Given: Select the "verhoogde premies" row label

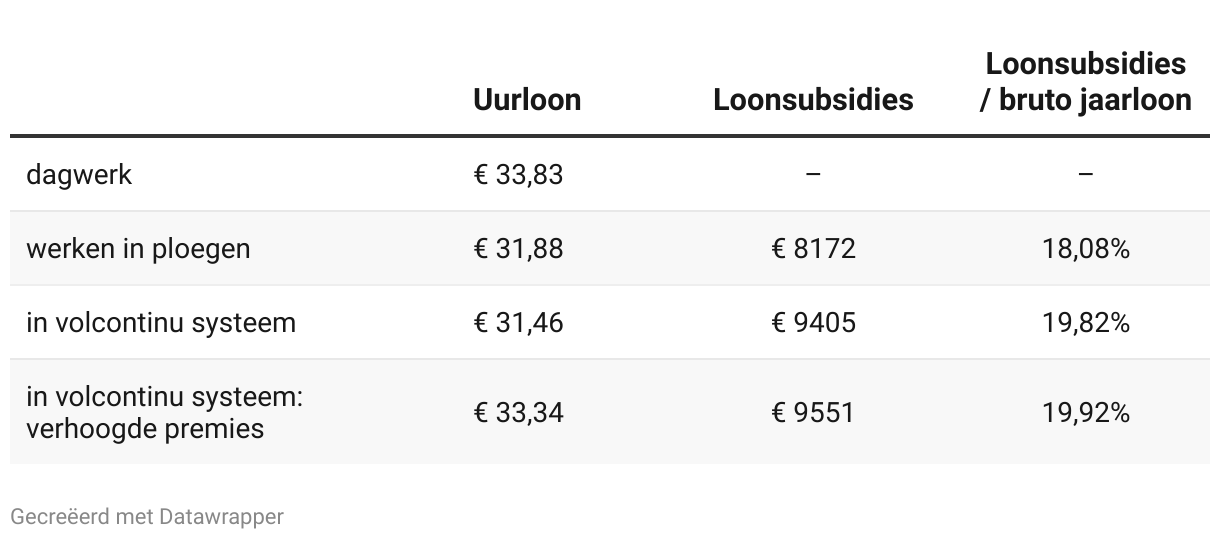Looking at the screenshot, I should tap(145, 428).
